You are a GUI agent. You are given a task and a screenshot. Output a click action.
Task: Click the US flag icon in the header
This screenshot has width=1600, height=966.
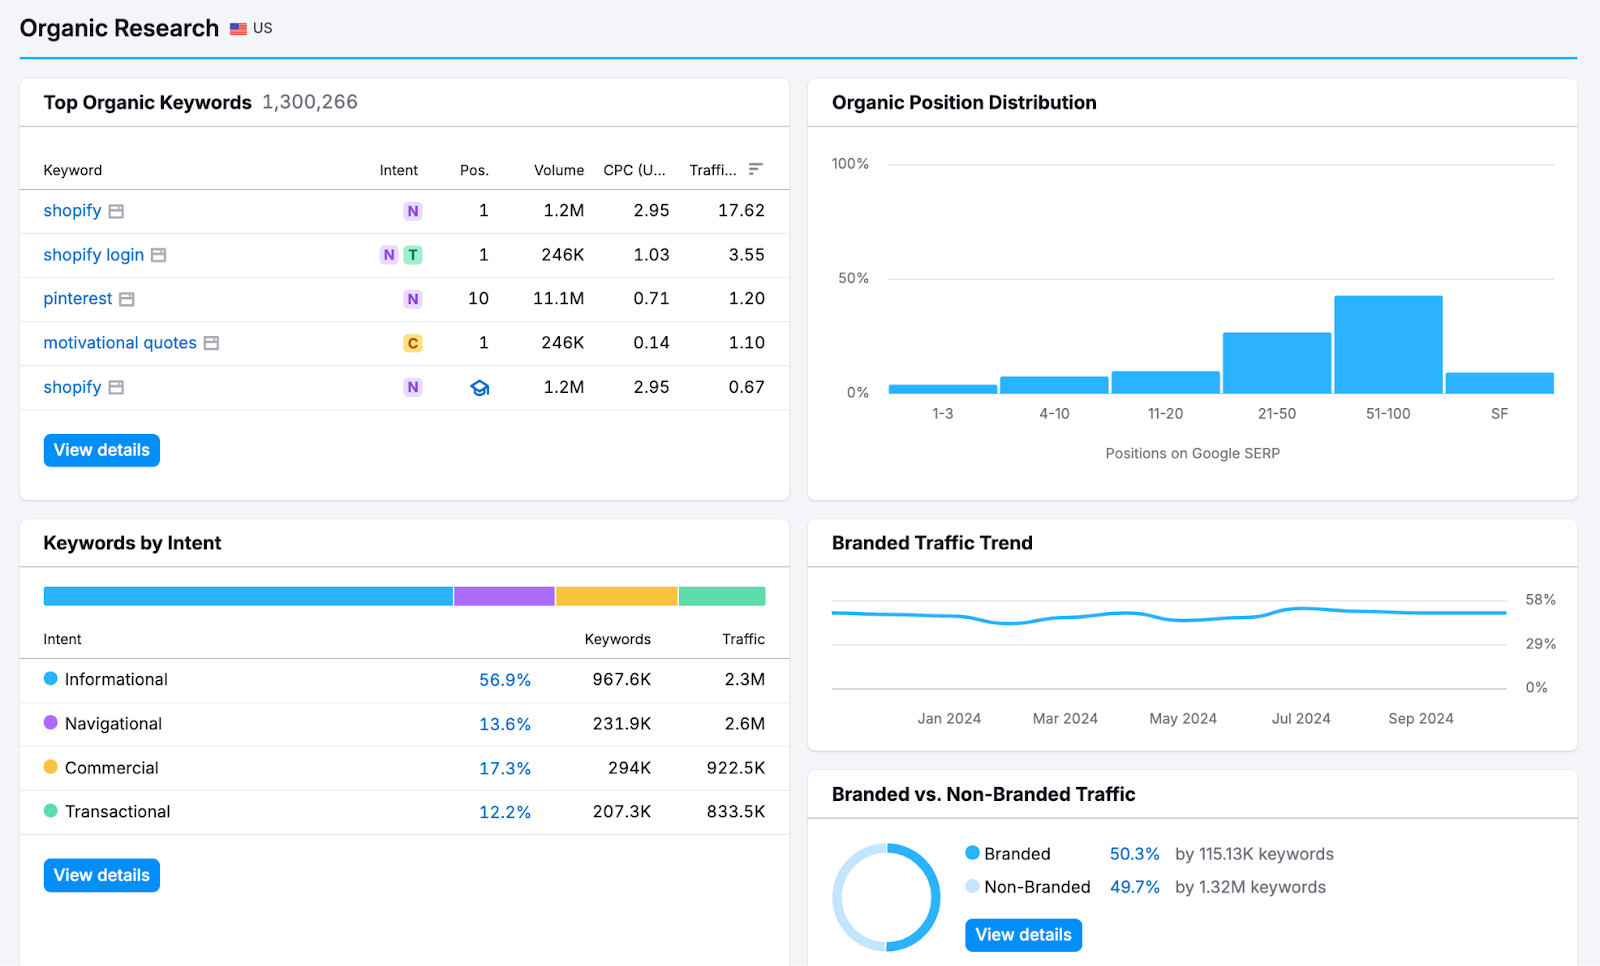pyautogui.click(x=238, y=29)
